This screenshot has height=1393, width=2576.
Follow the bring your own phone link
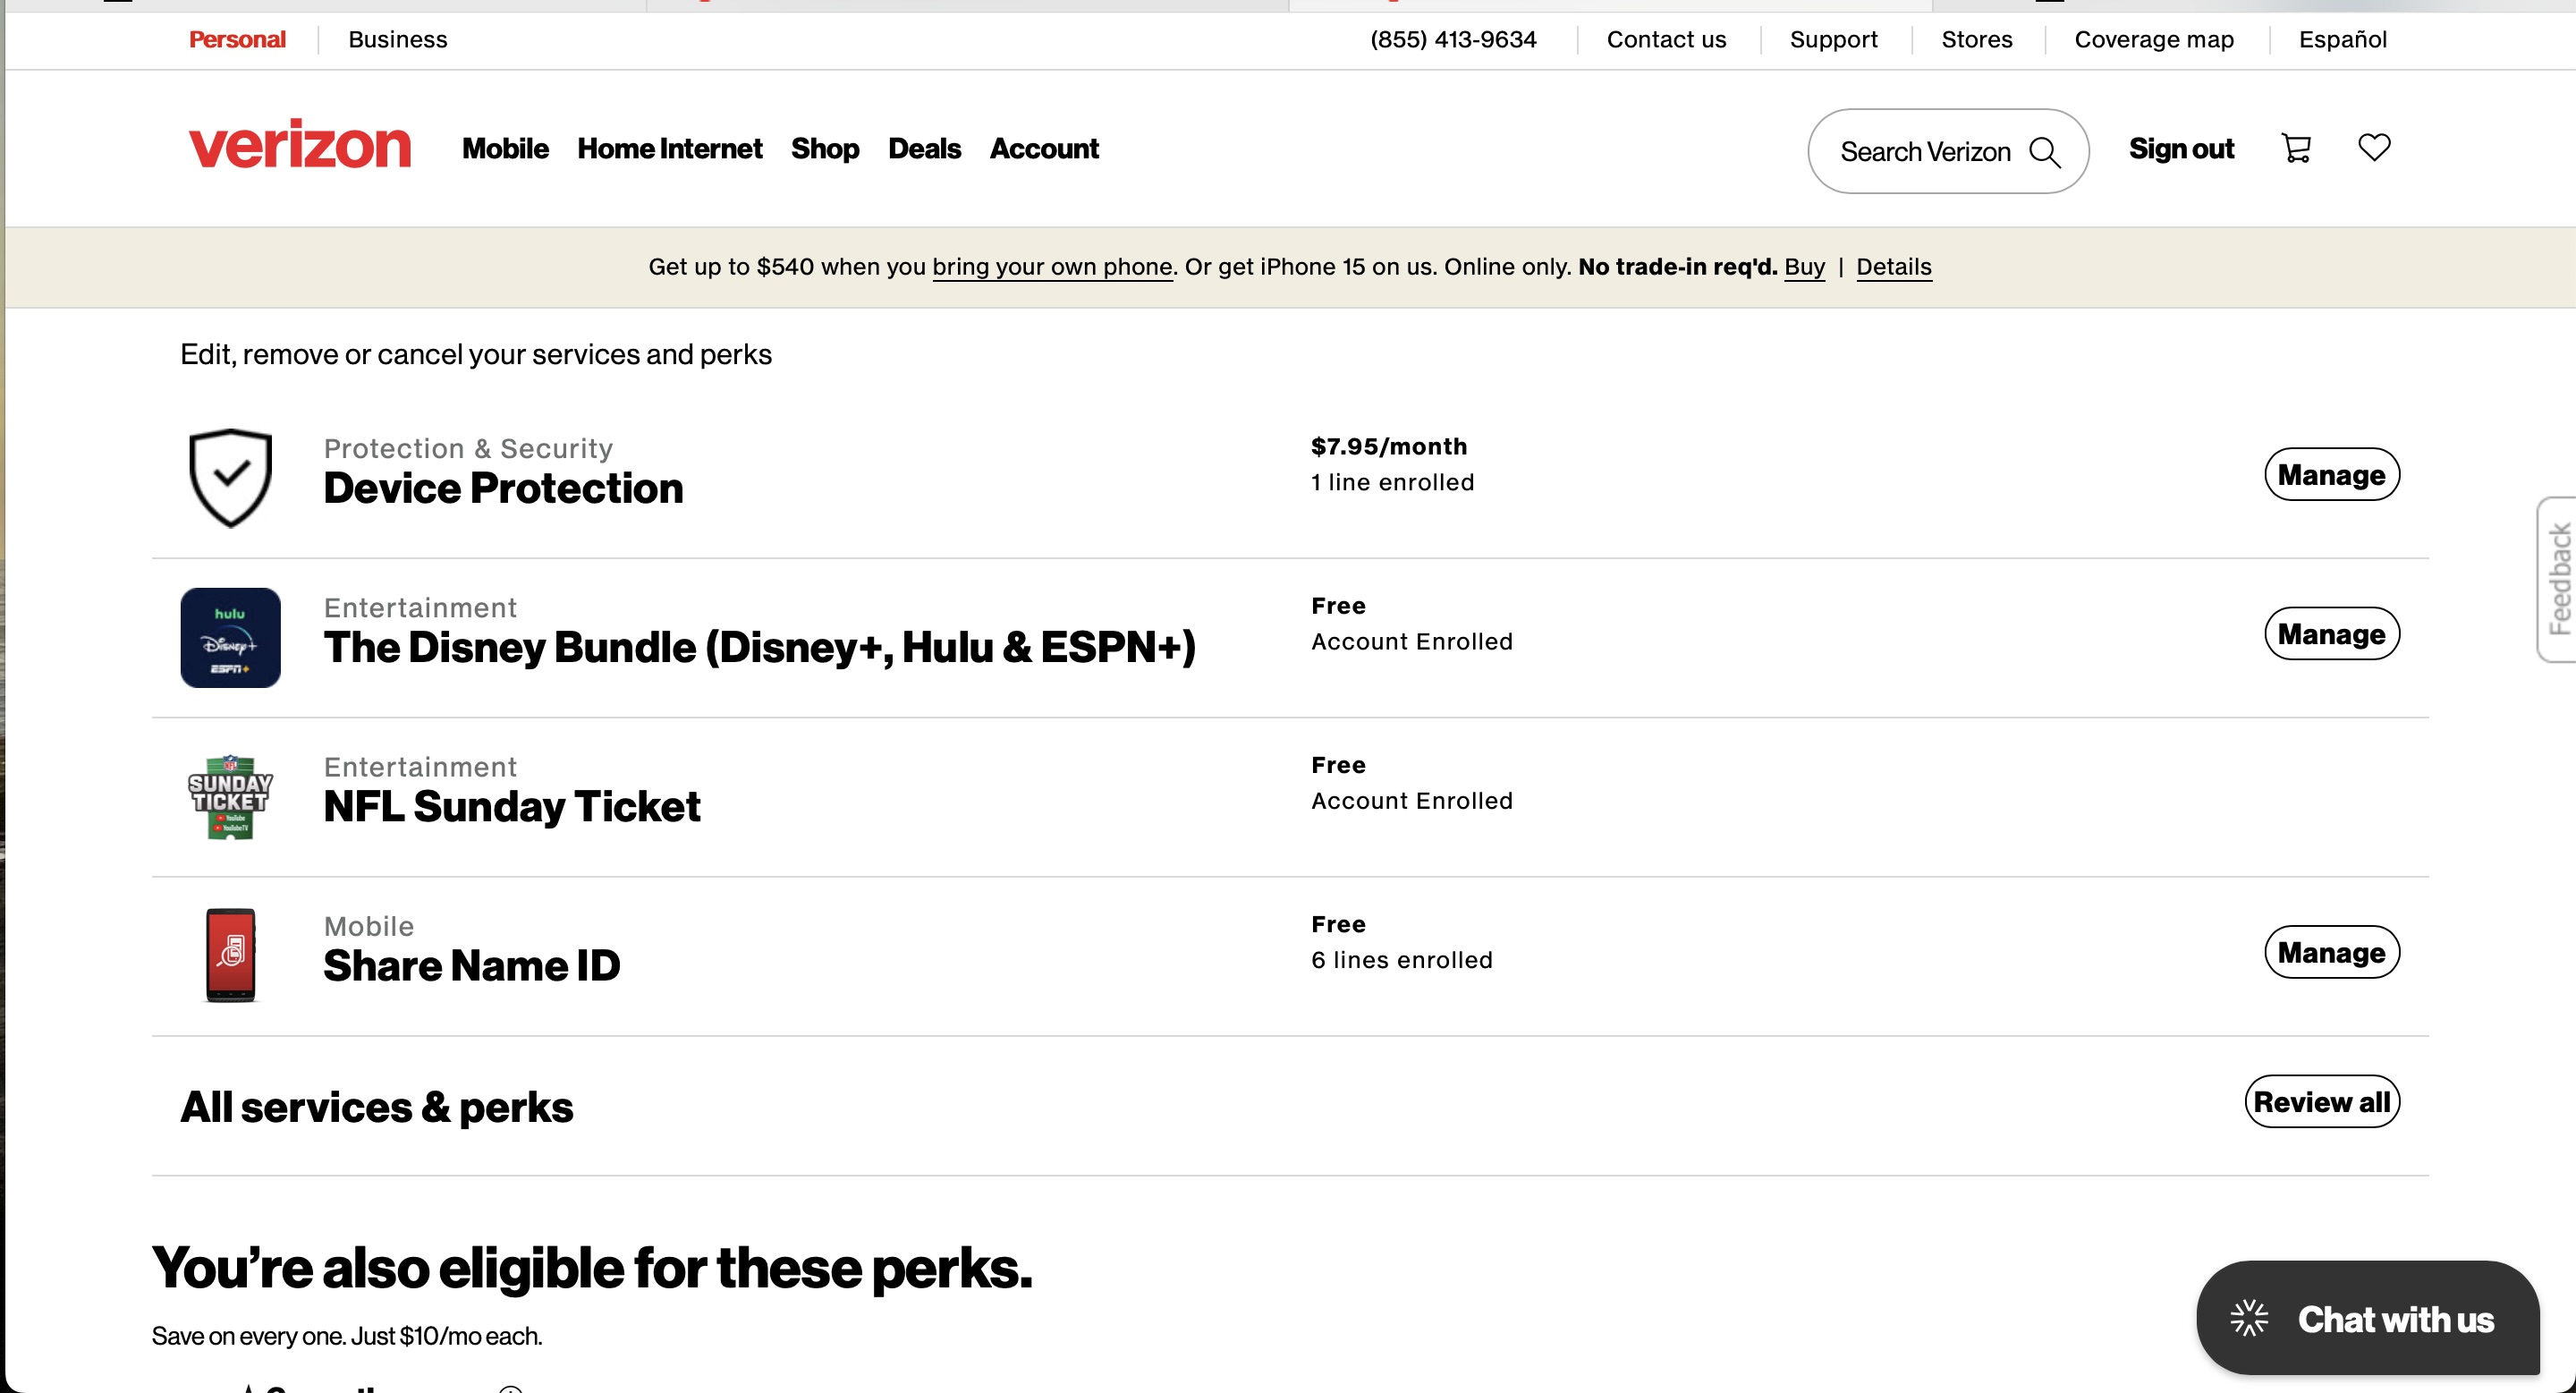pos(1052,267)
